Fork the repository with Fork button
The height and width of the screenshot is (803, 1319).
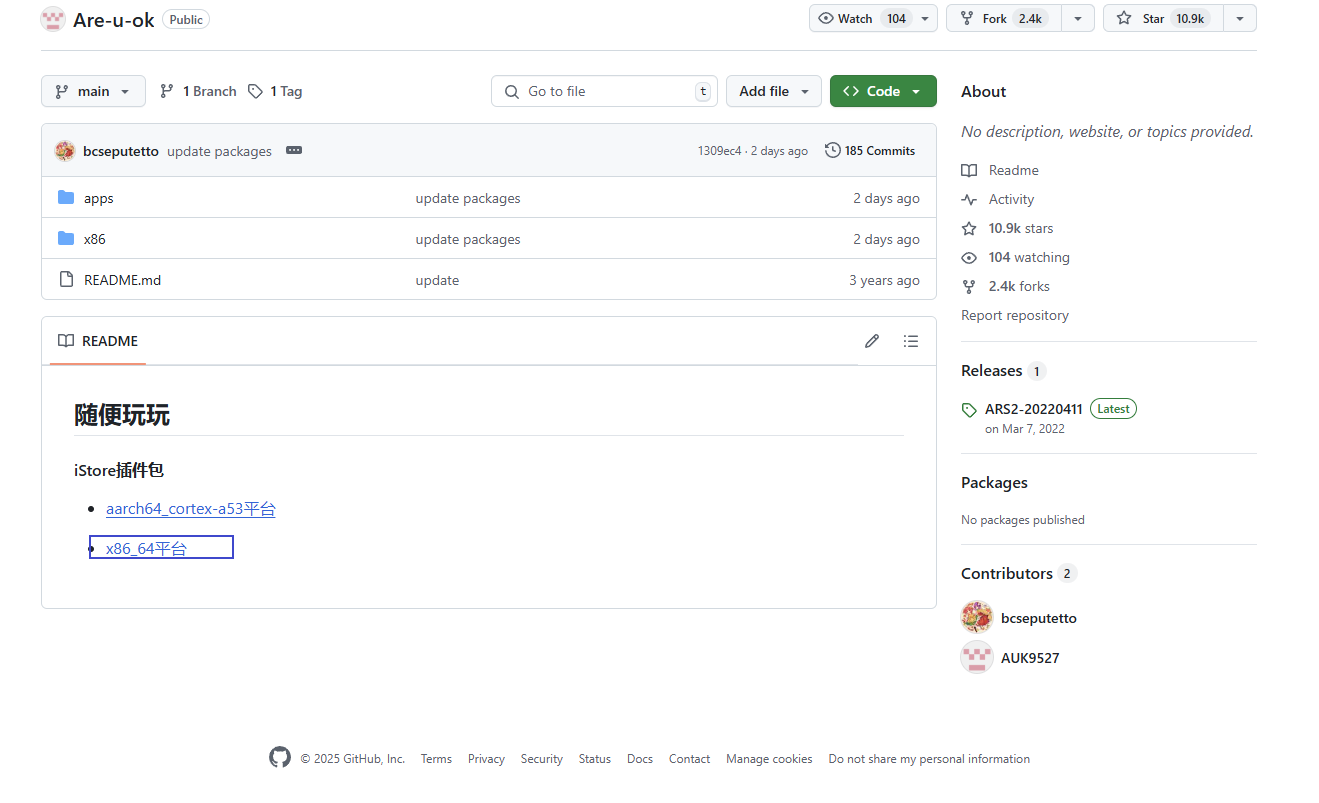1004,18
